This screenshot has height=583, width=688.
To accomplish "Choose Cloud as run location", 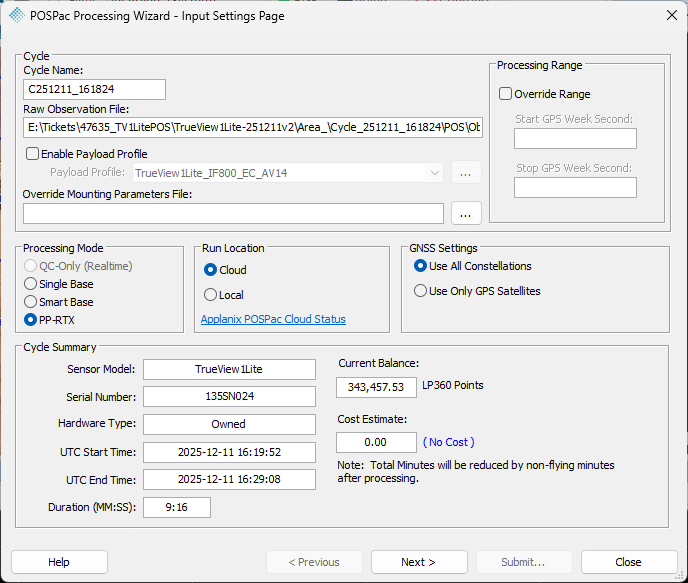I will click(x=210, y=270).
